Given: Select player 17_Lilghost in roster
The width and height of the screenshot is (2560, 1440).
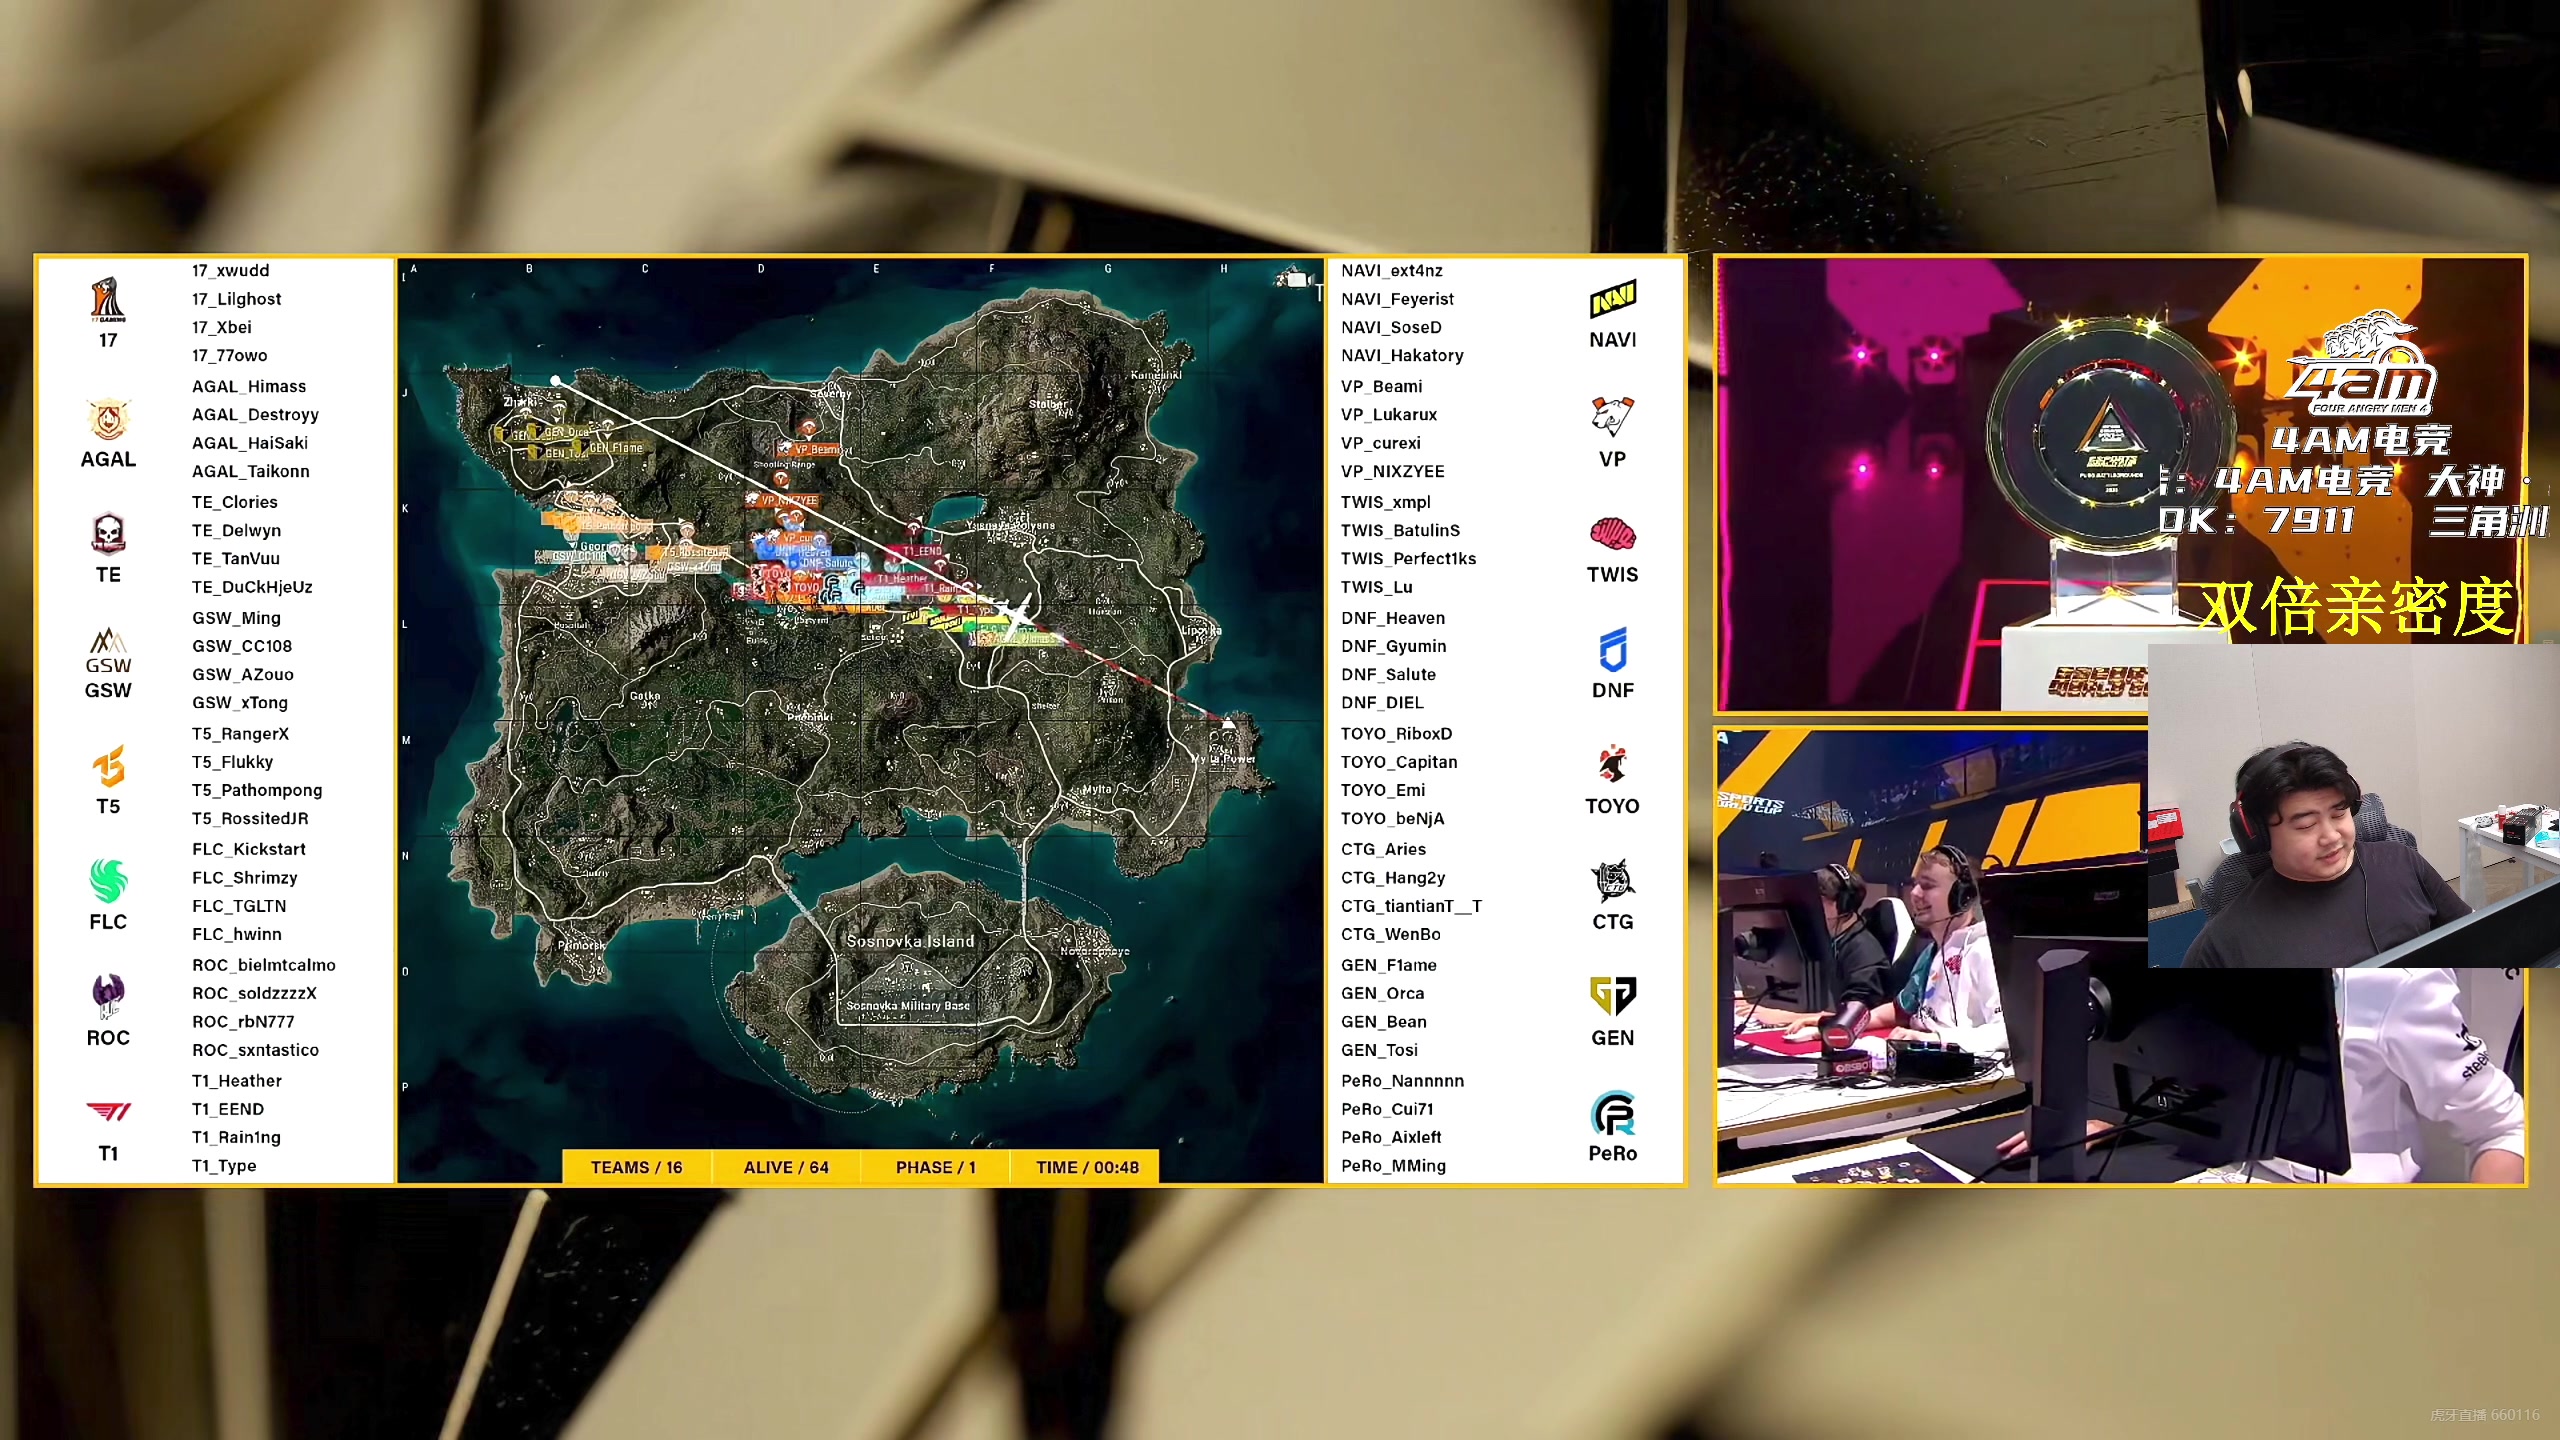Looking at the screenshot, I should click(236, 299).
